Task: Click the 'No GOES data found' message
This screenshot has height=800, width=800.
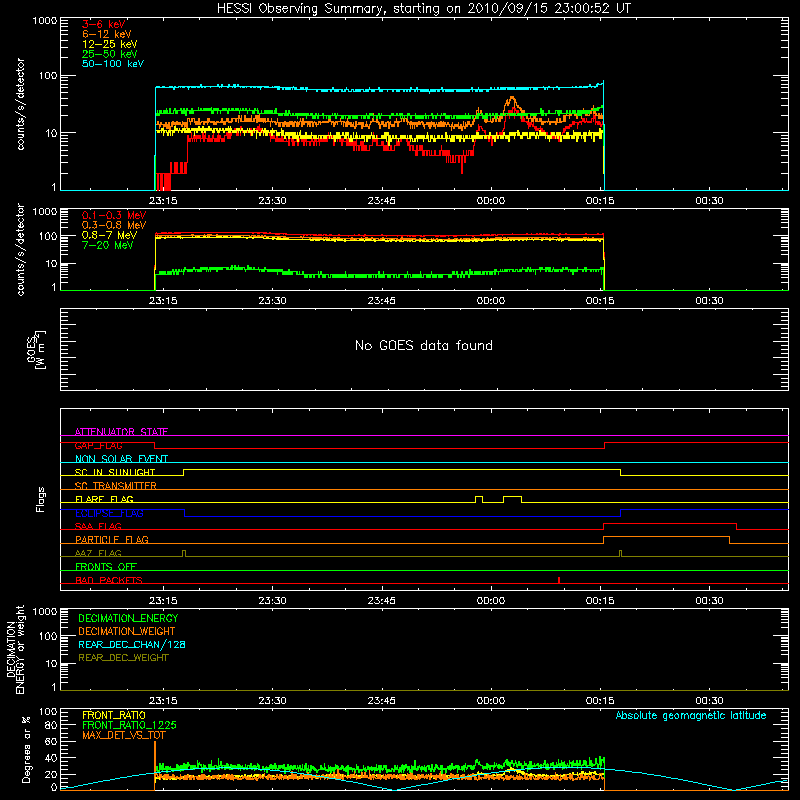Action: (x=423, y=345)
